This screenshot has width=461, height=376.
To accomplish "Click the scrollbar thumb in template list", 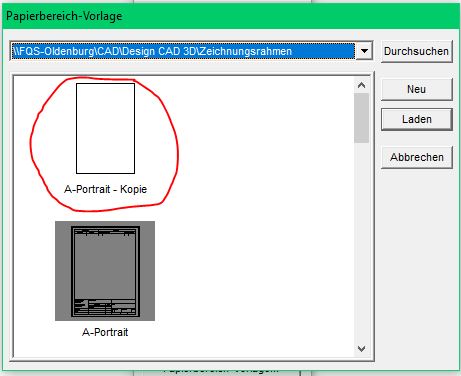I will pos(361,118).
